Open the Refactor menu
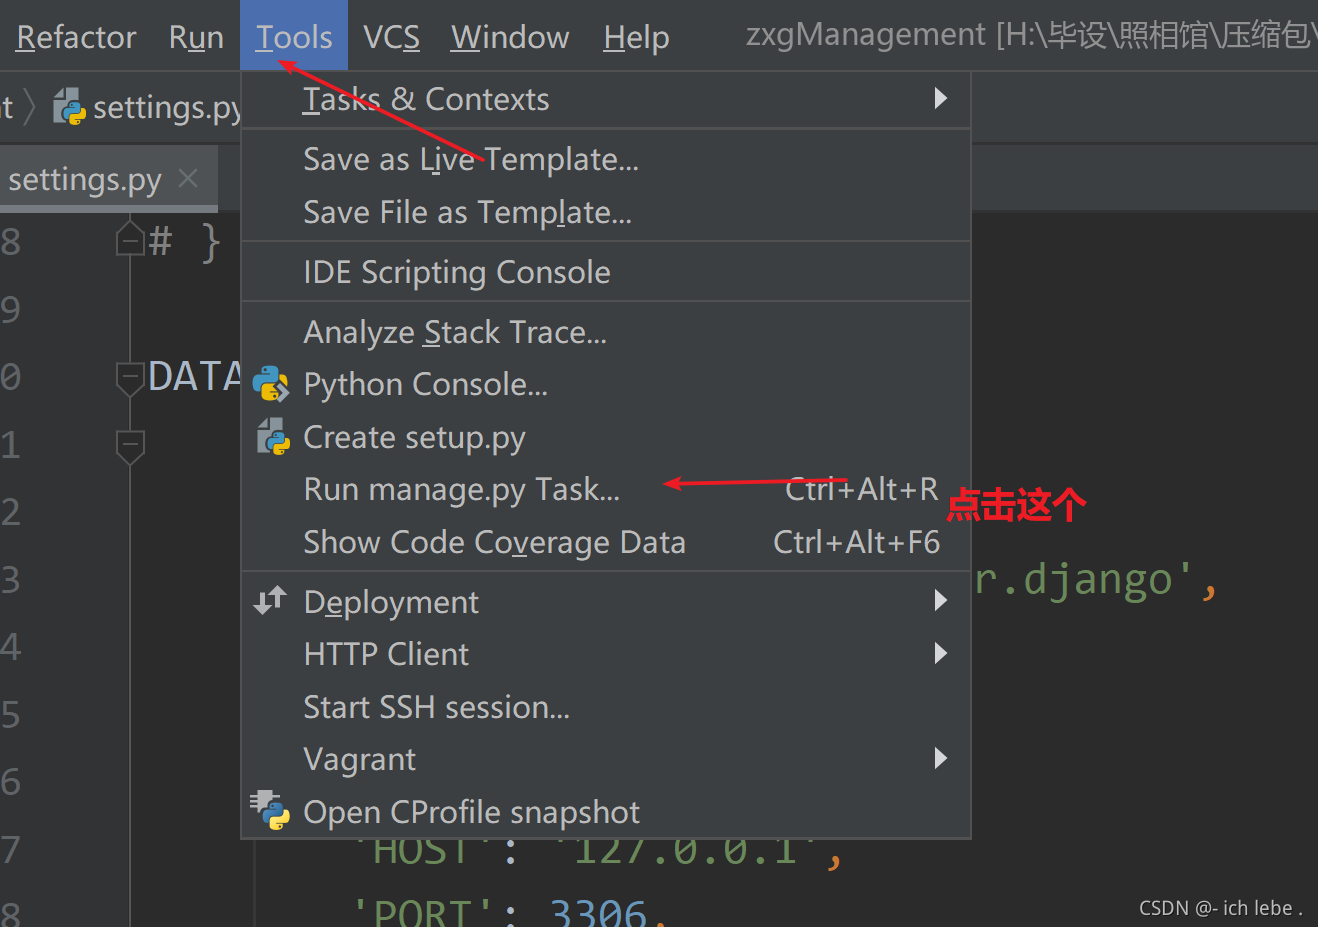Image resolution: width=1318 pixels, height=927 pixels. [76, 37]
